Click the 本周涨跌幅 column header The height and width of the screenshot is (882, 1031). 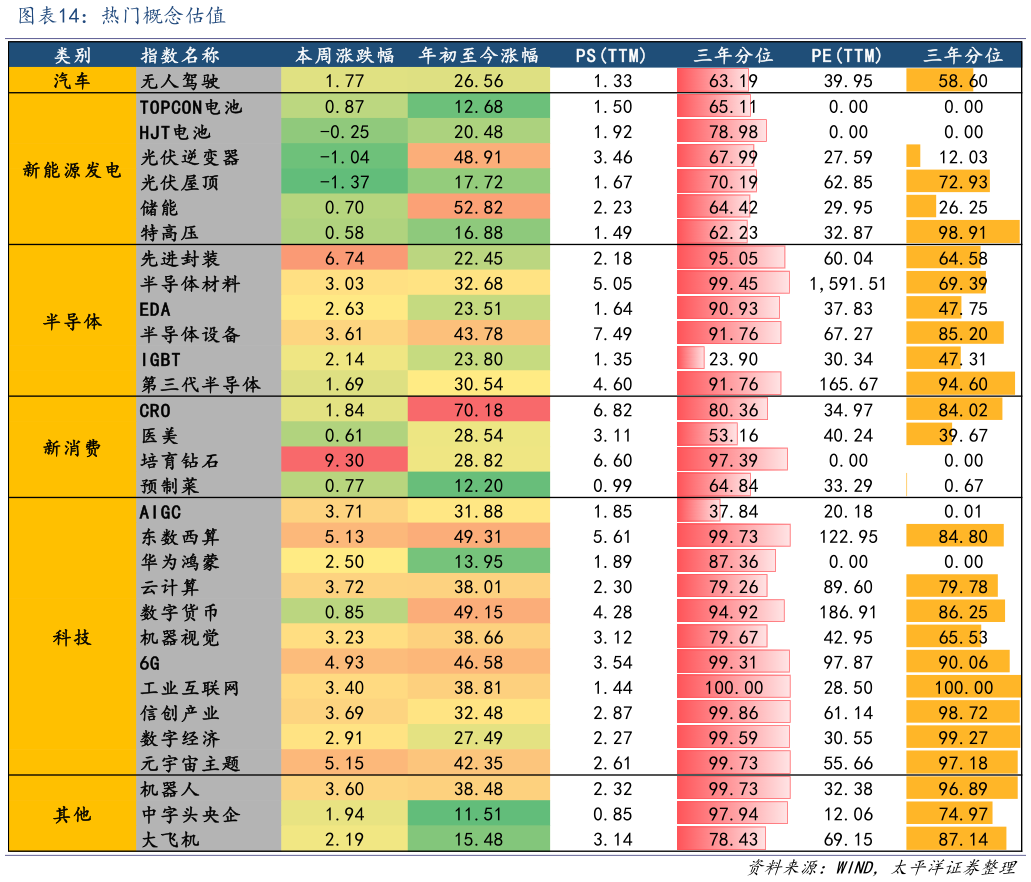[x=345, y=55]
